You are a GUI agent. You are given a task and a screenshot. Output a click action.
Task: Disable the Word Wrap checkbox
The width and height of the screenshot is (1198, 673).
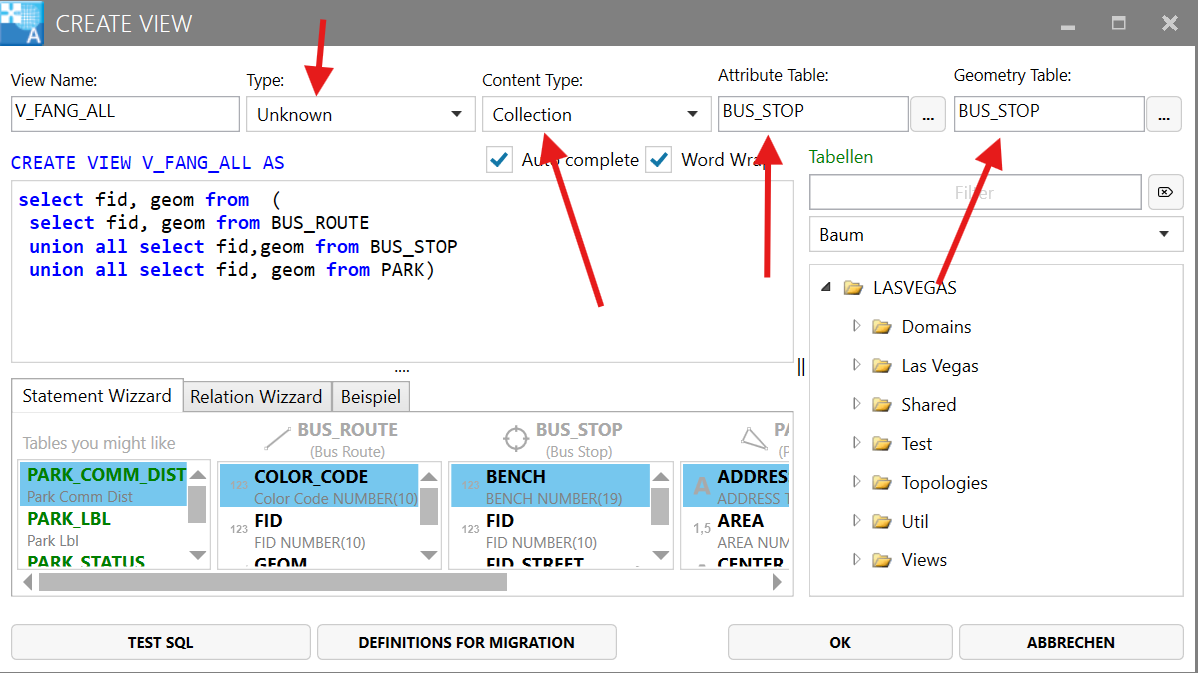[658, 160]
